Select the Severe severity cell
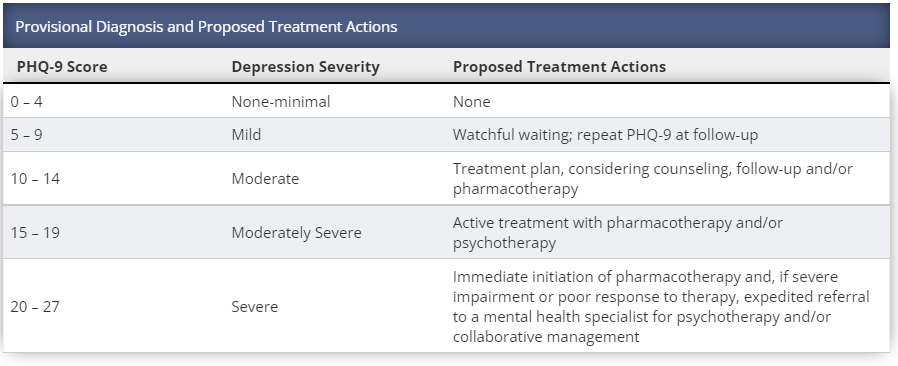Screen dimensions: 898x366 coord(254,307)
